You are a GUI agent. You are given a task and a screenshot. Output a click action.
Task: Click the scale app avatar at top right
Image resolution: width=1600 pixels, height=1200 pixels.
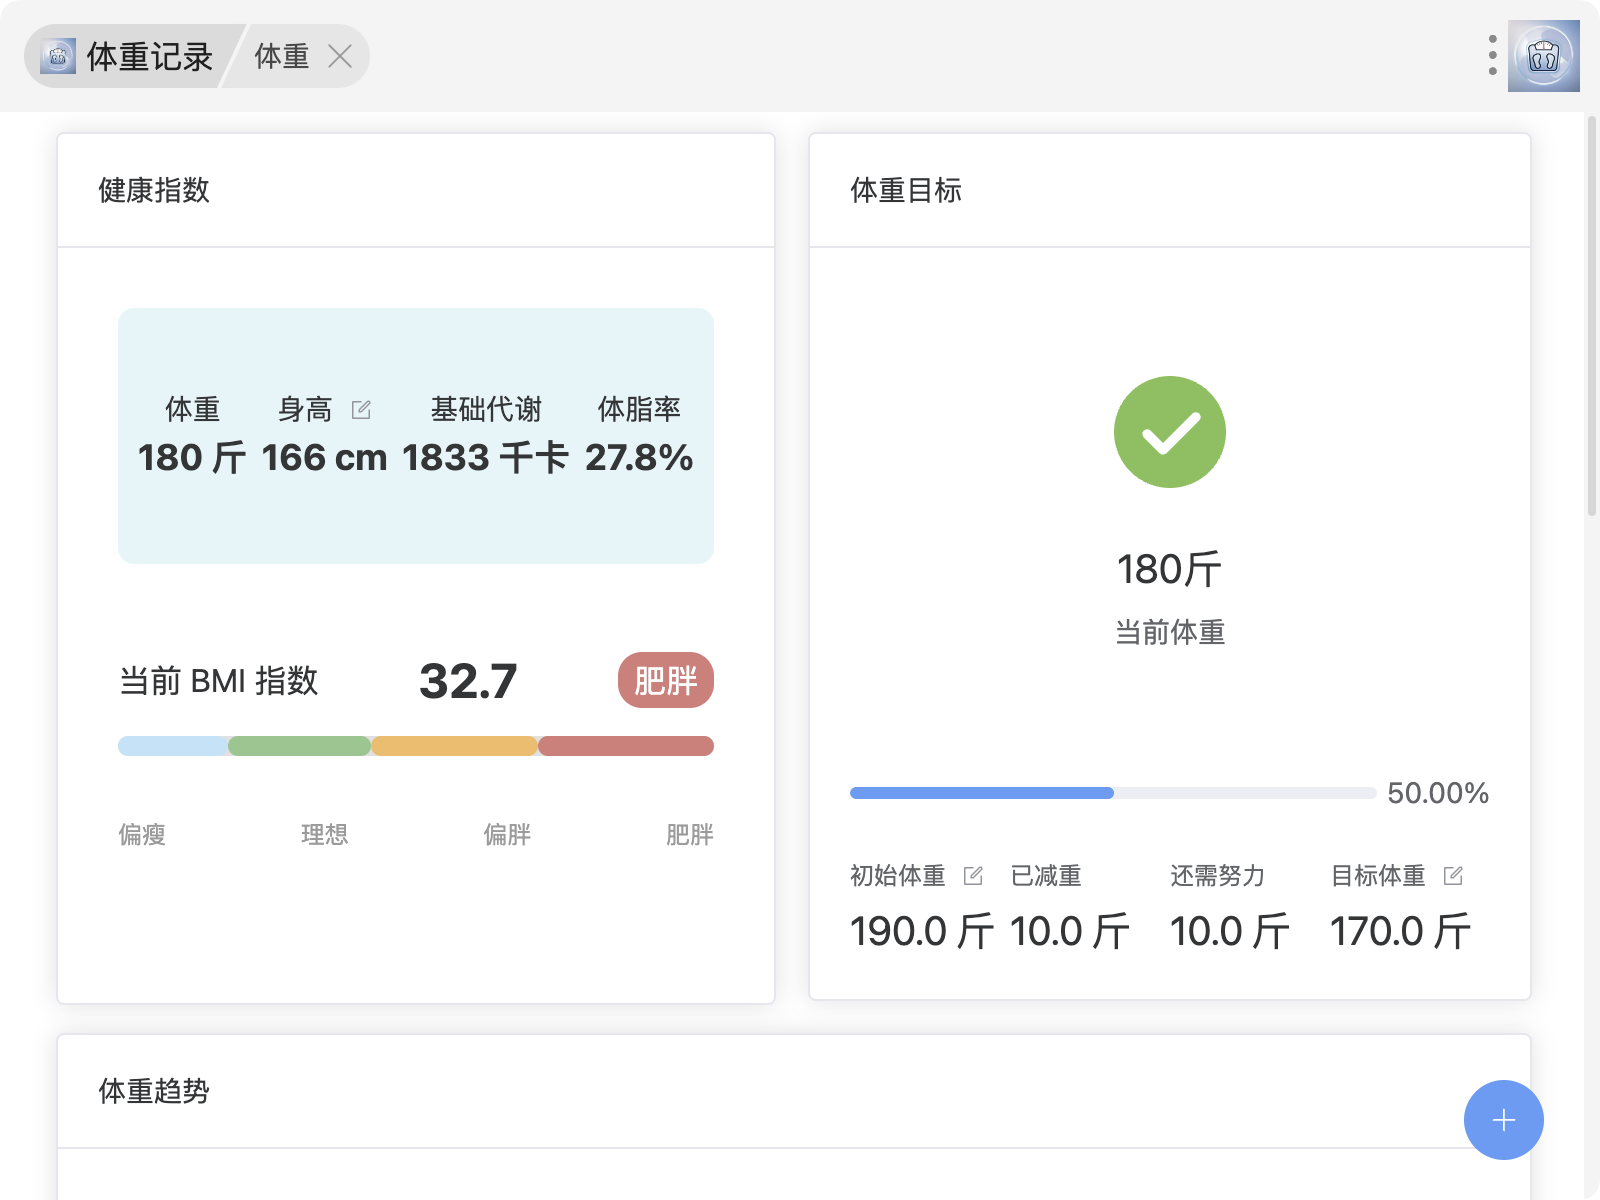(x=1543, y=56)
